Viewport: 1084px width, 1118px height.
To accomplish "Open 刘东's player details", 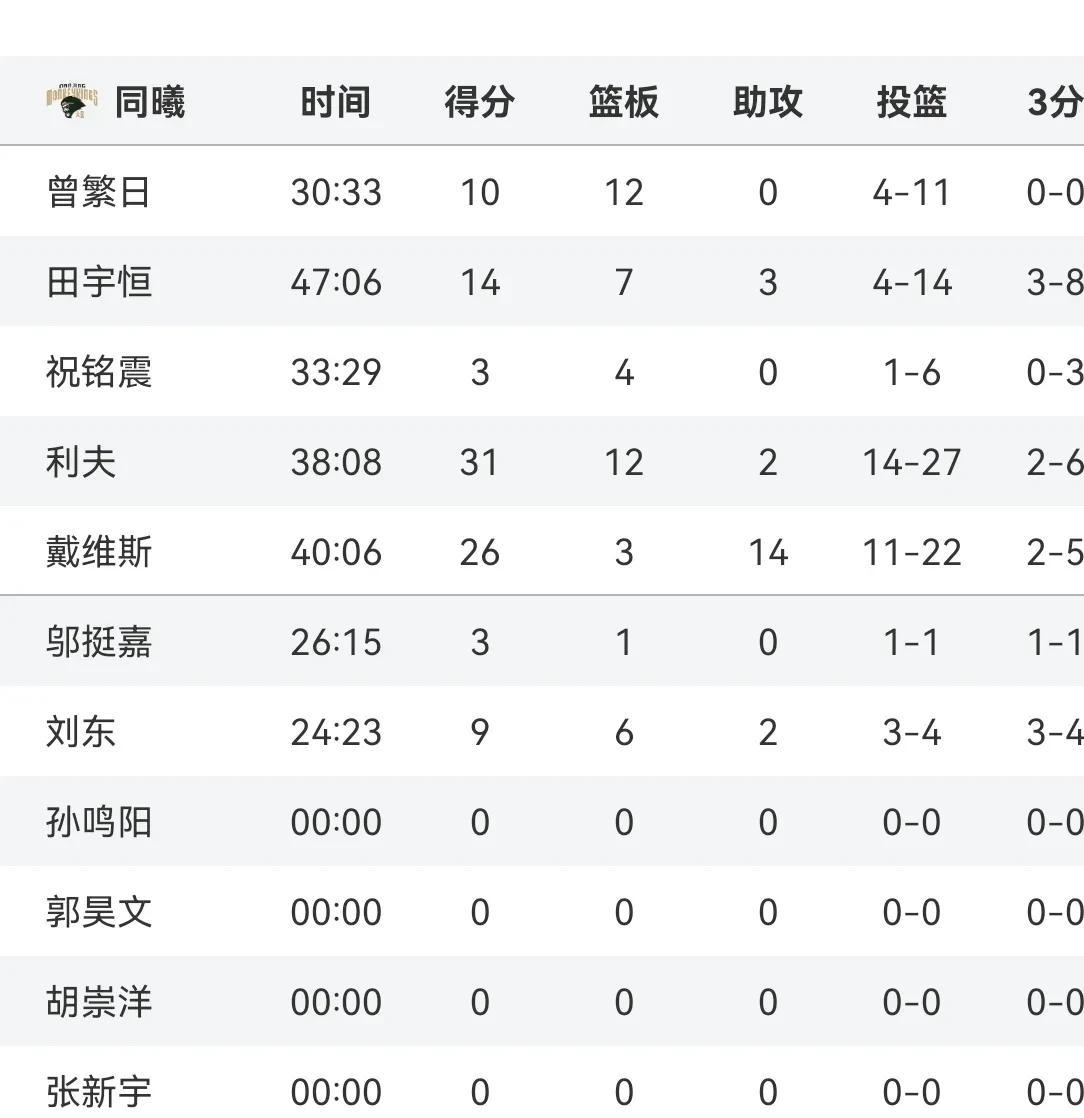I will (81, 732).
